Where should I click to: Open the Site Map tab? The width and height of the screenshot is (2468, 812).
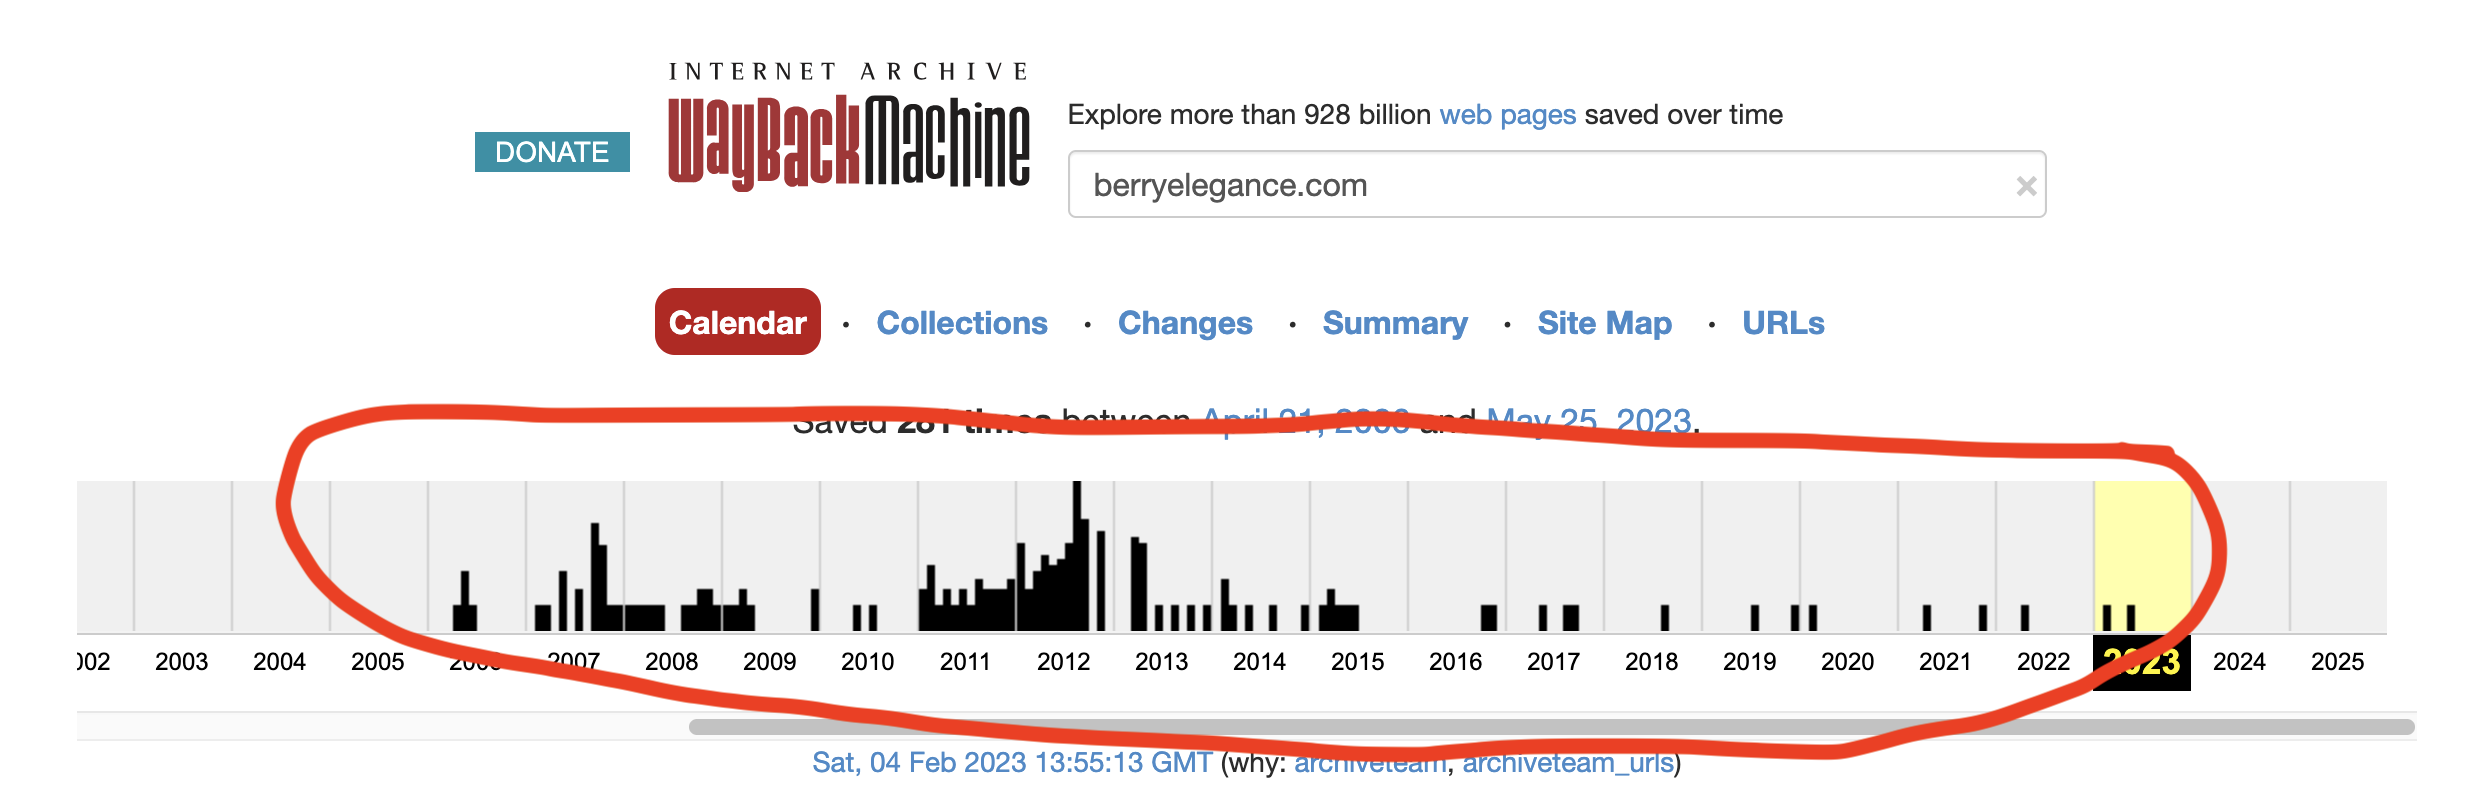[1604, 323]
